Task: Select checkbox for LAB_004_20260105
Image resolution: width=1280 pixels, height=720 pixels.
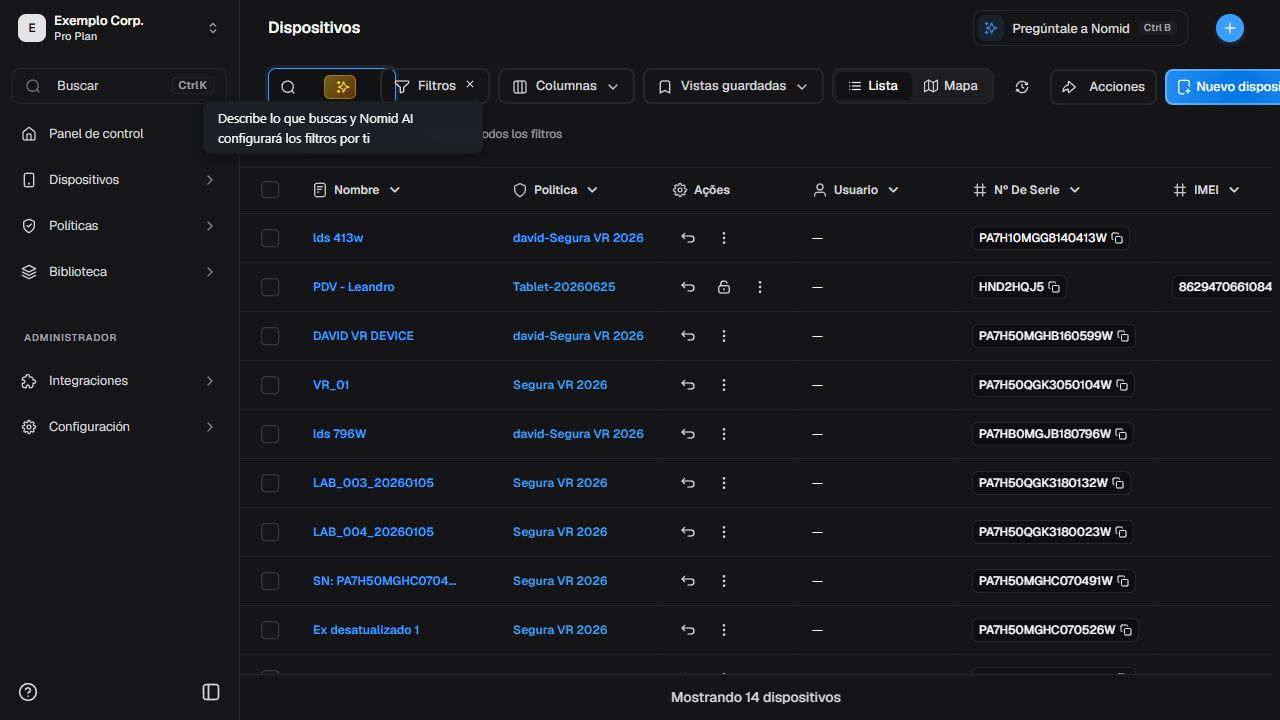Action: (270, 532)
